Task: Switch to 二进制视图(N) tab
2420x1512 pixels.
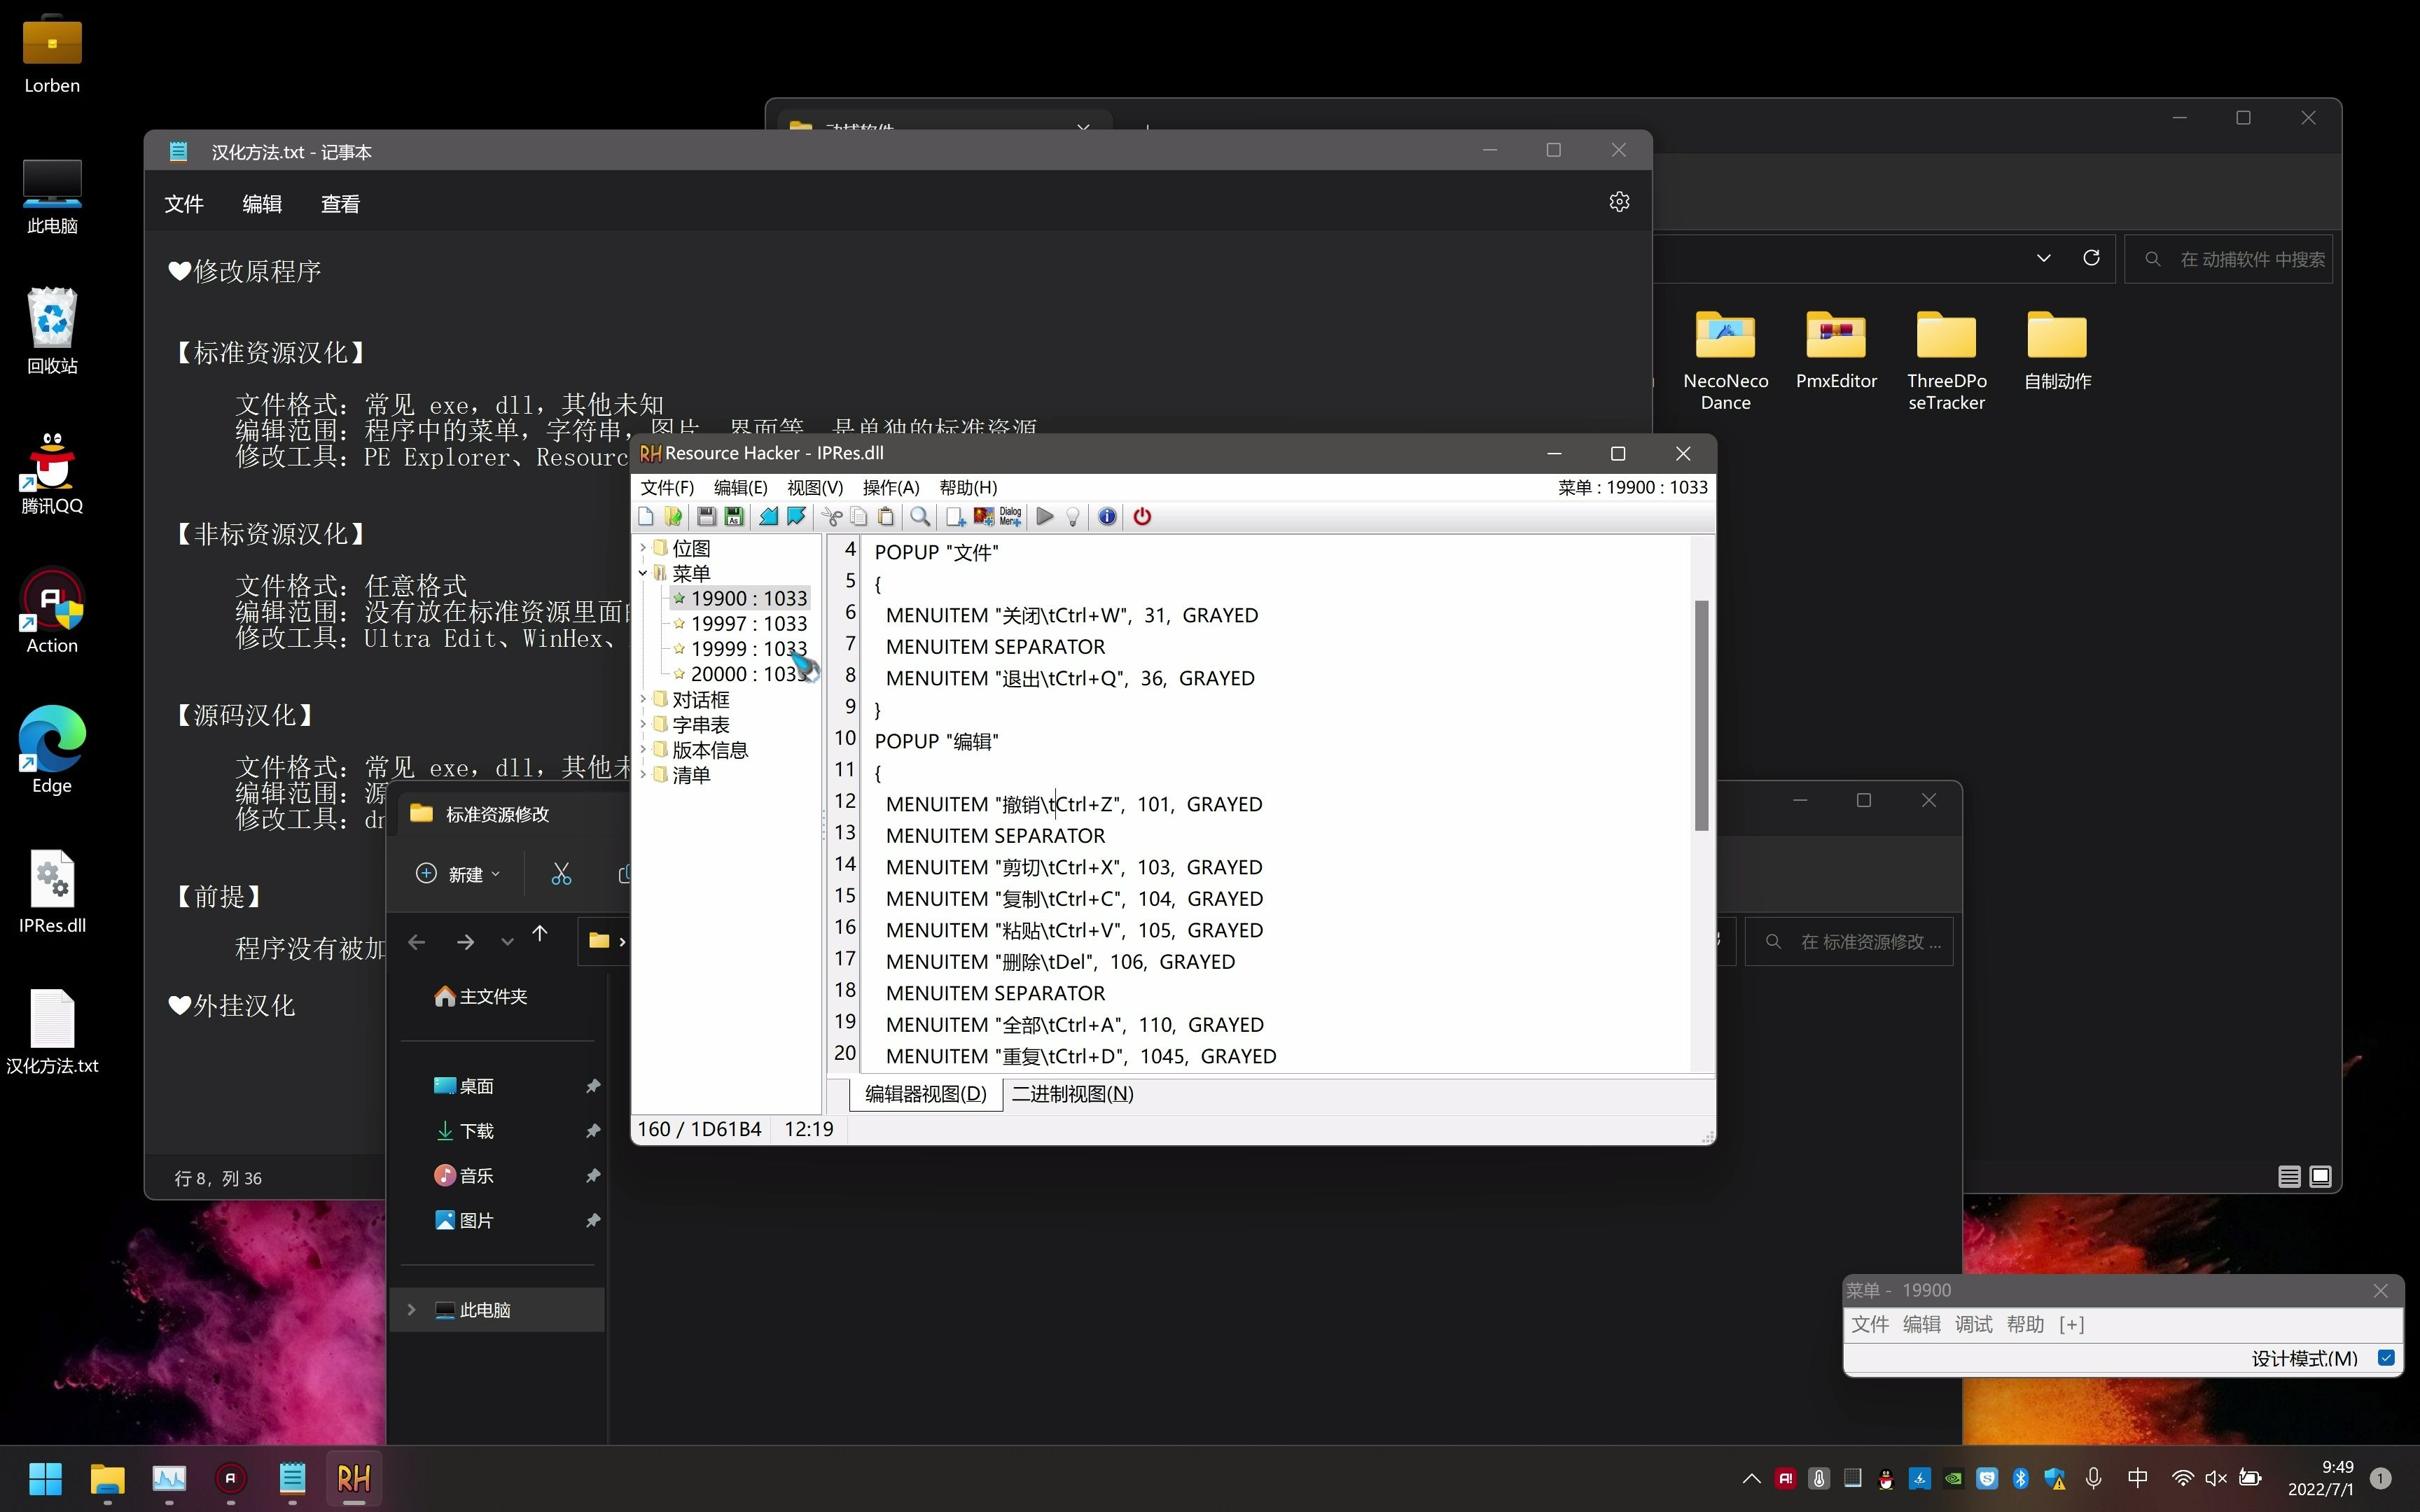Action: 1072,1093
